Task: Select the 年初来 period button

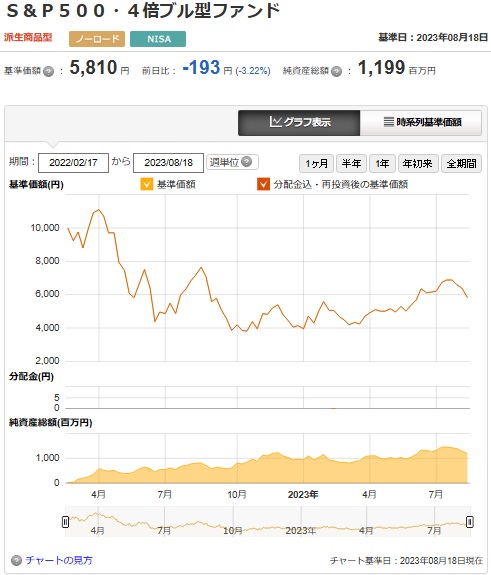Action: [418, 163]
